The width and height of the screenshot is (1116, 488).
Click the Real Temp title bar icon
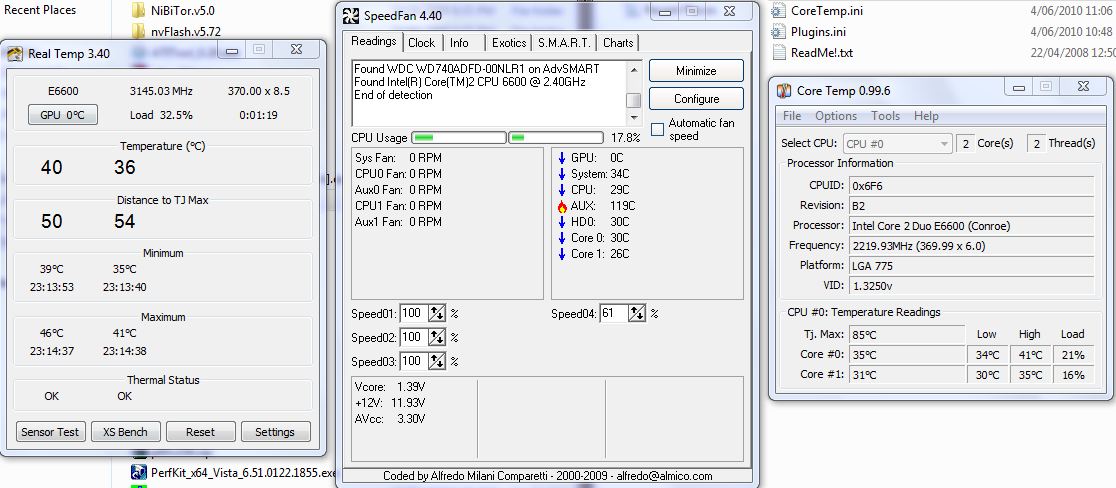click(15, 54)
